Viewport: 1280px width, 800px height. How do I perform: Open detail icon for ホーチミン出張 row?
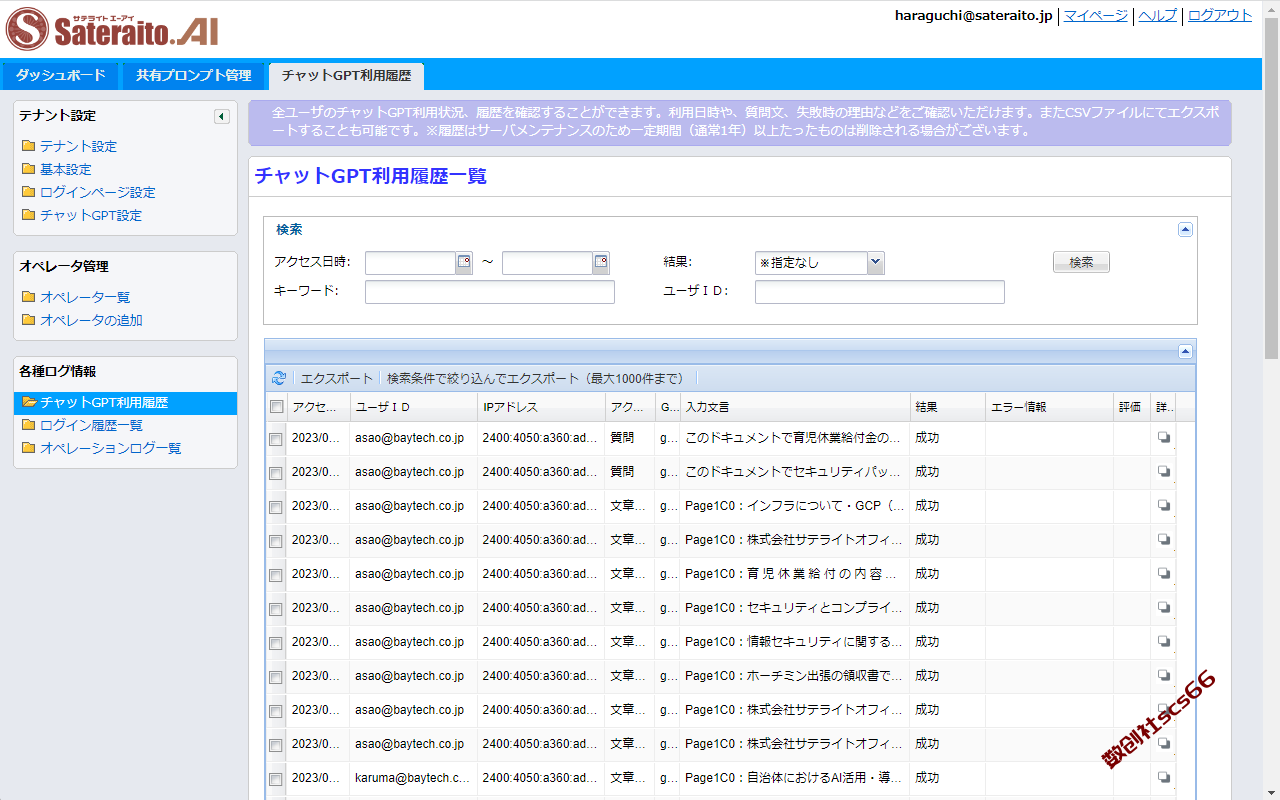click(1163, 676)
